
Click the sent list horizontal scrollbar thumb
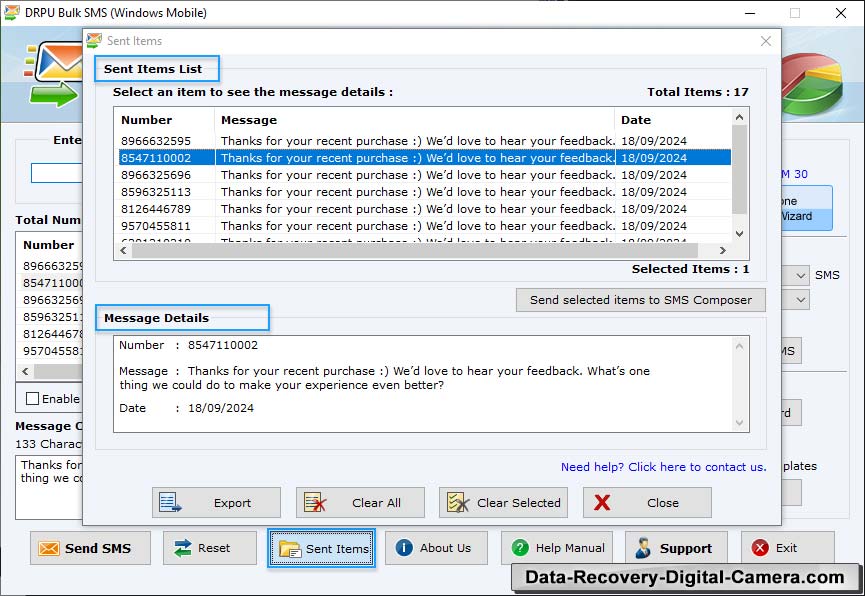415,251
